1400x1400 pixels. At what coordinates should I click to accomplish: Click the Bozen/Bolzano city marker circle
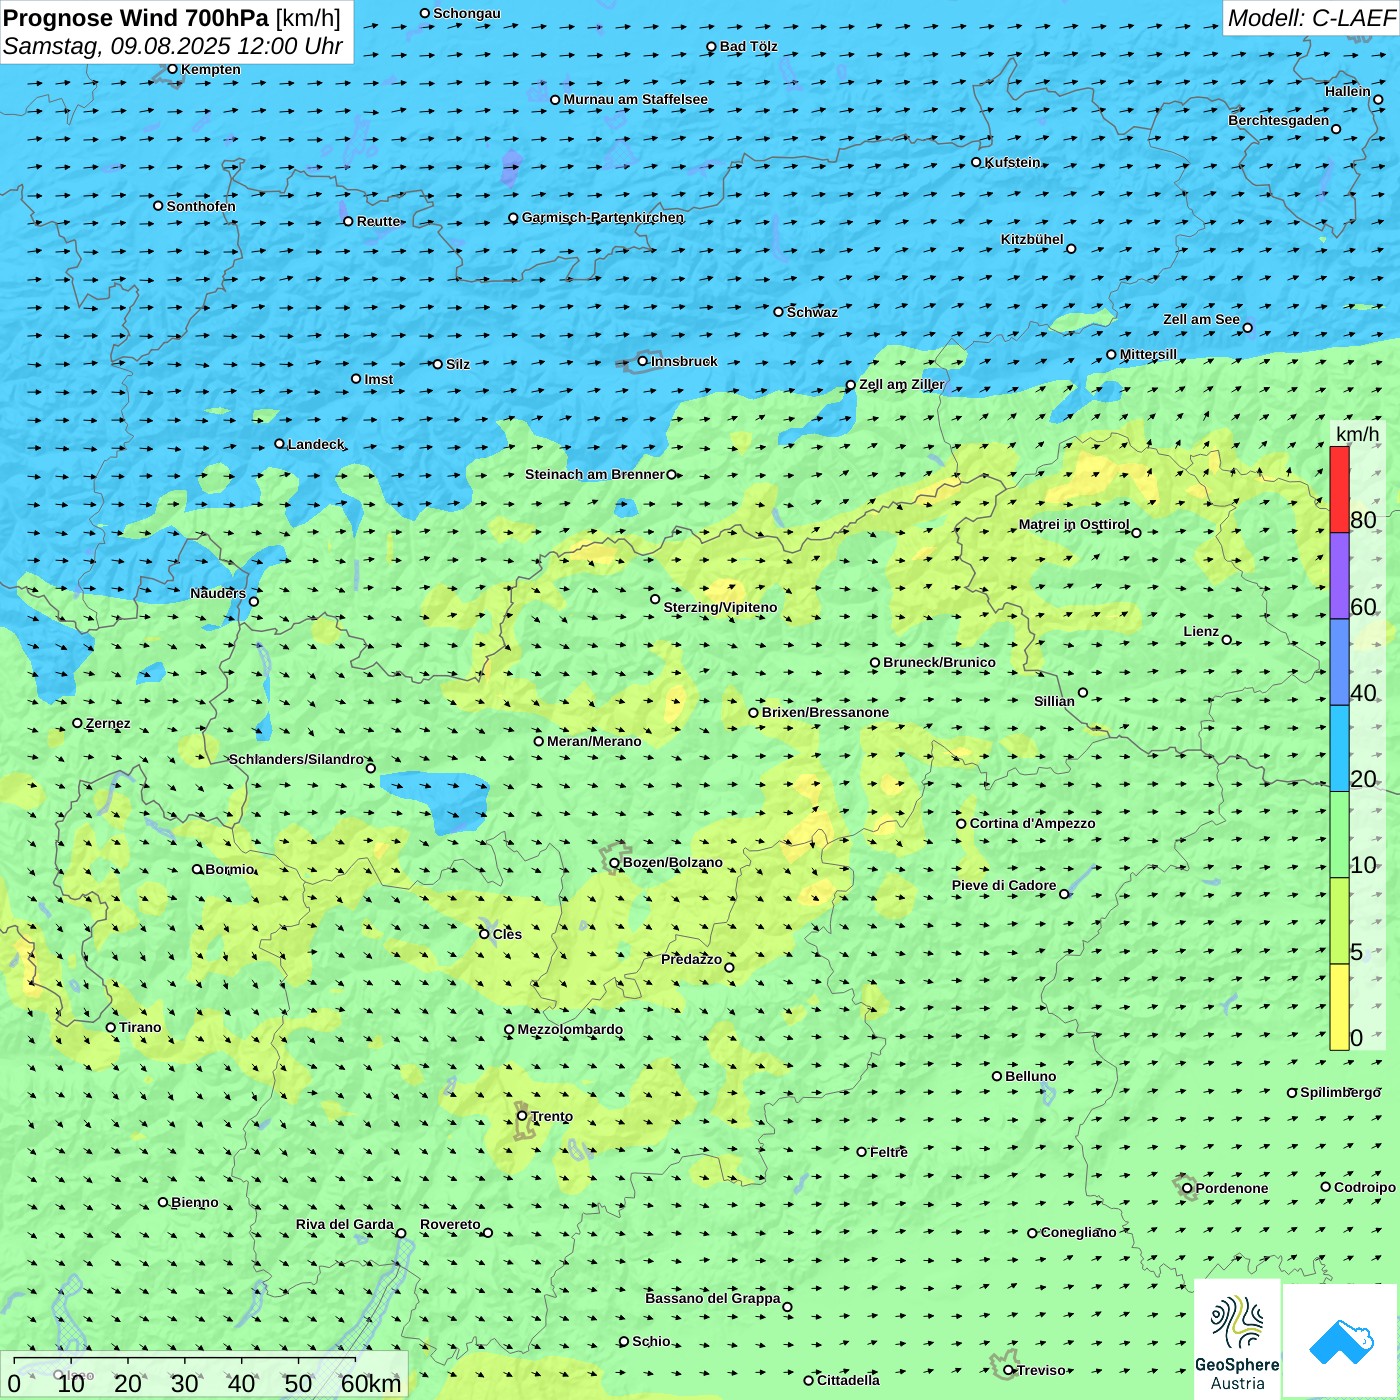615,863
